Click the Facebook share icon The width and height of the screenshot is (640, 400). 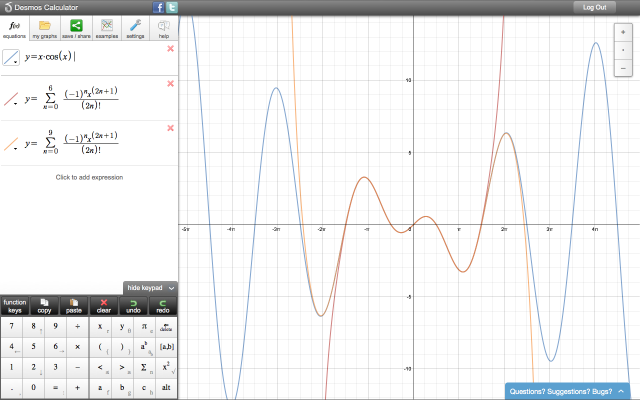[x=158, y=7]
